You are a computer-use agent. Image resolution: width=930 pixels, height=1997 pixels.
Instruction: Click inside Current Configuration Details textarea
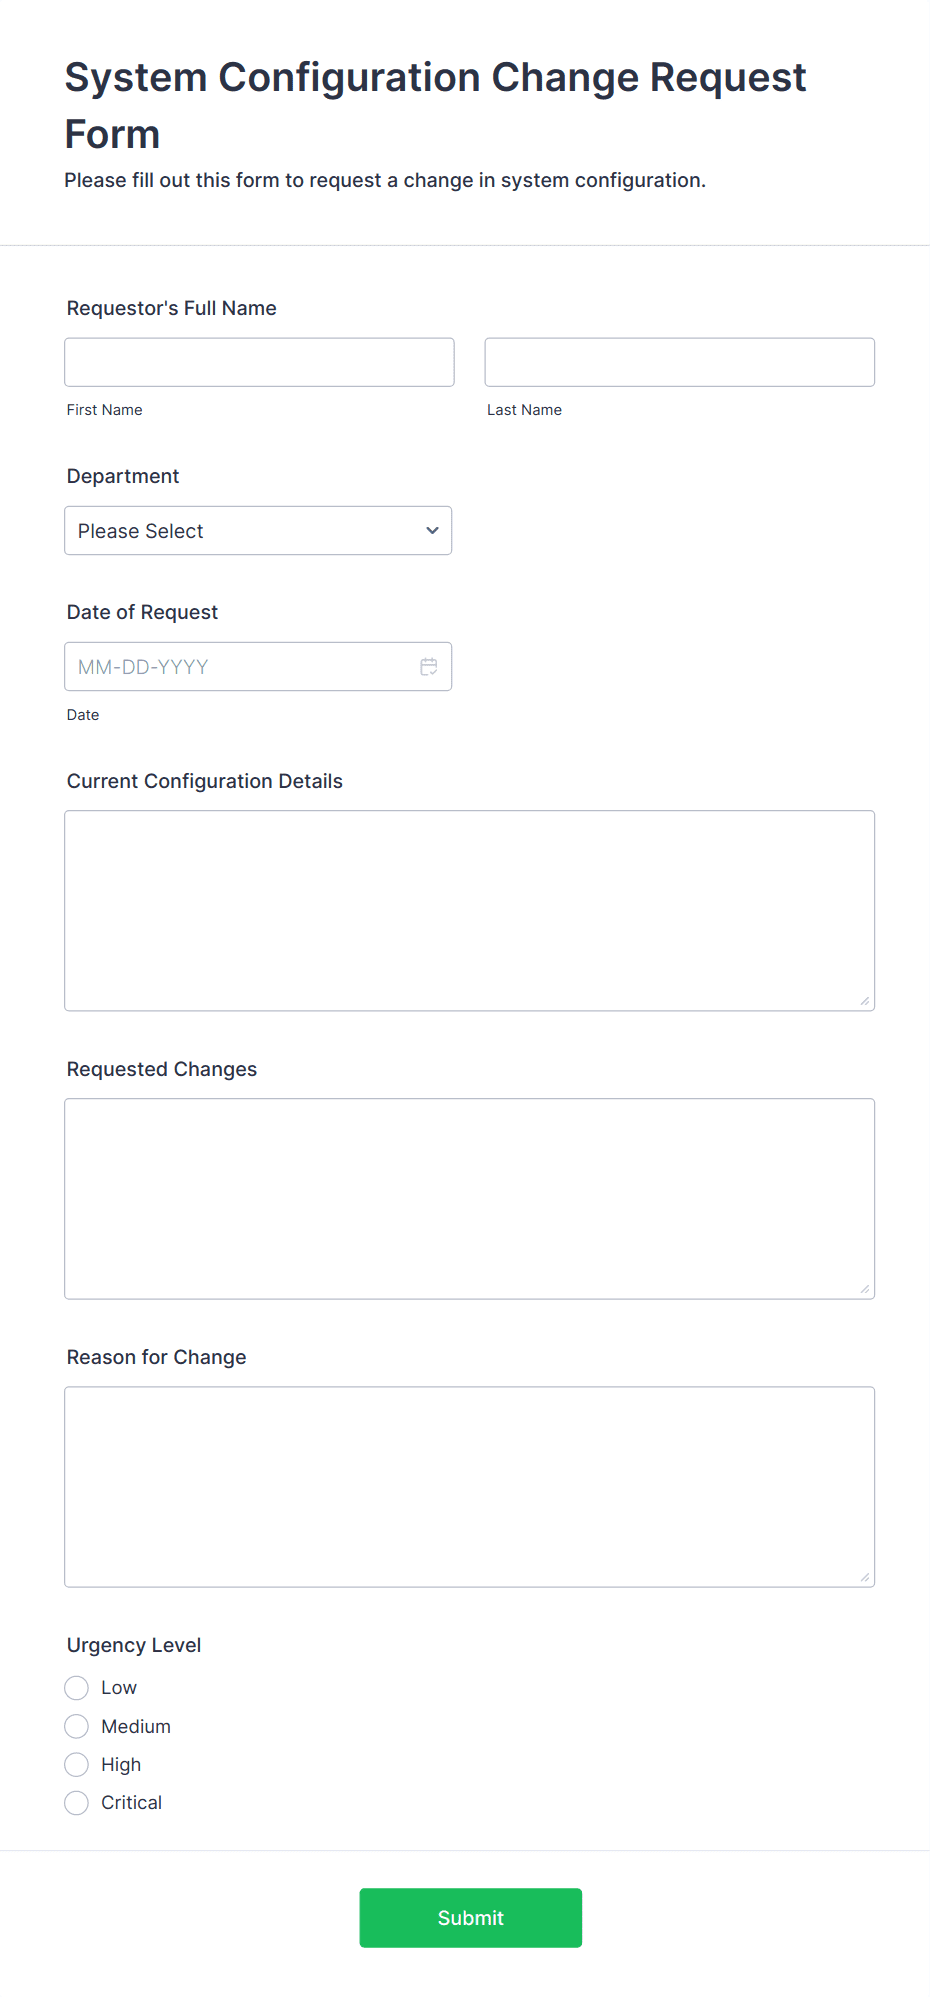(470, 911)
